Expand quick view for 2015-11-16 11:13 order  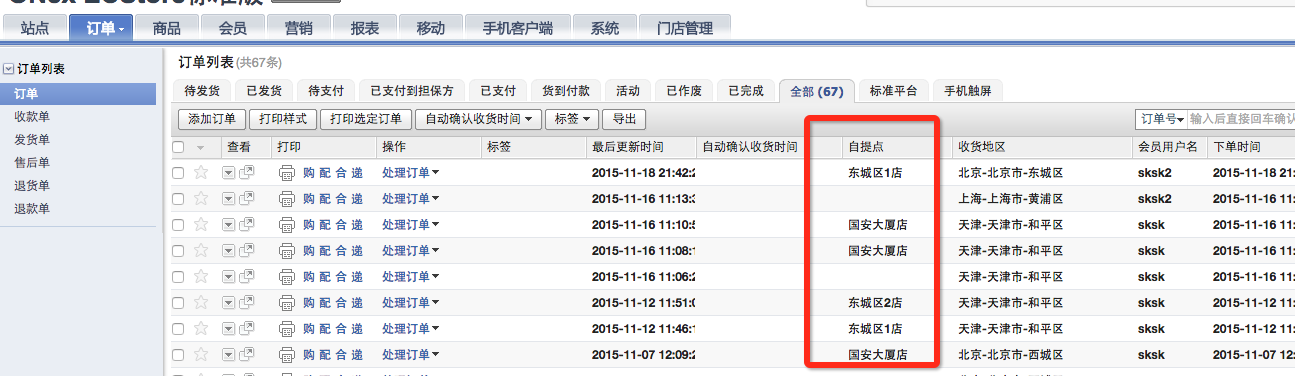click(229, 198)
